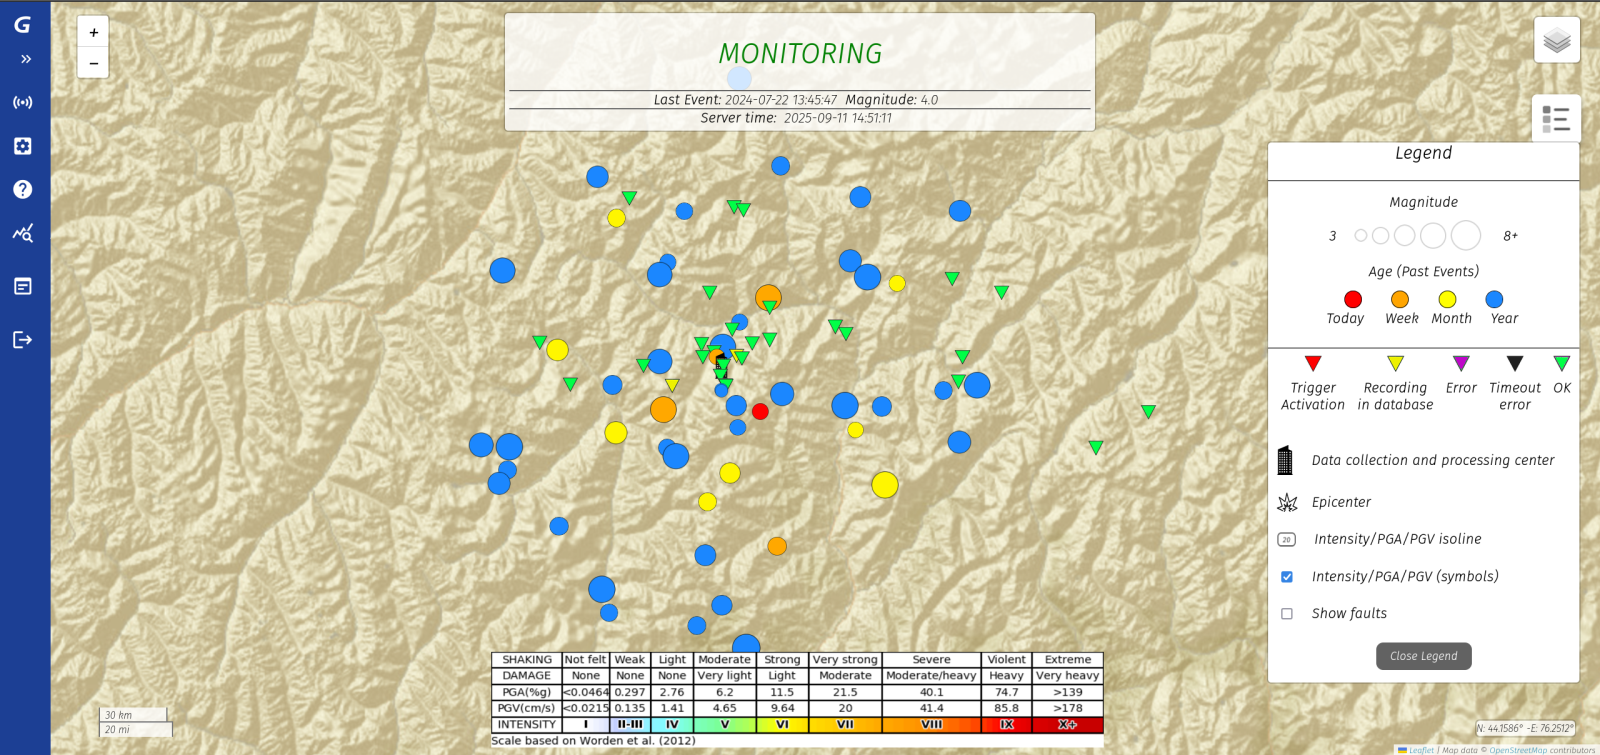
Task: Open the settings gear icon in sidebar
Action: click(x=22, y=146)
